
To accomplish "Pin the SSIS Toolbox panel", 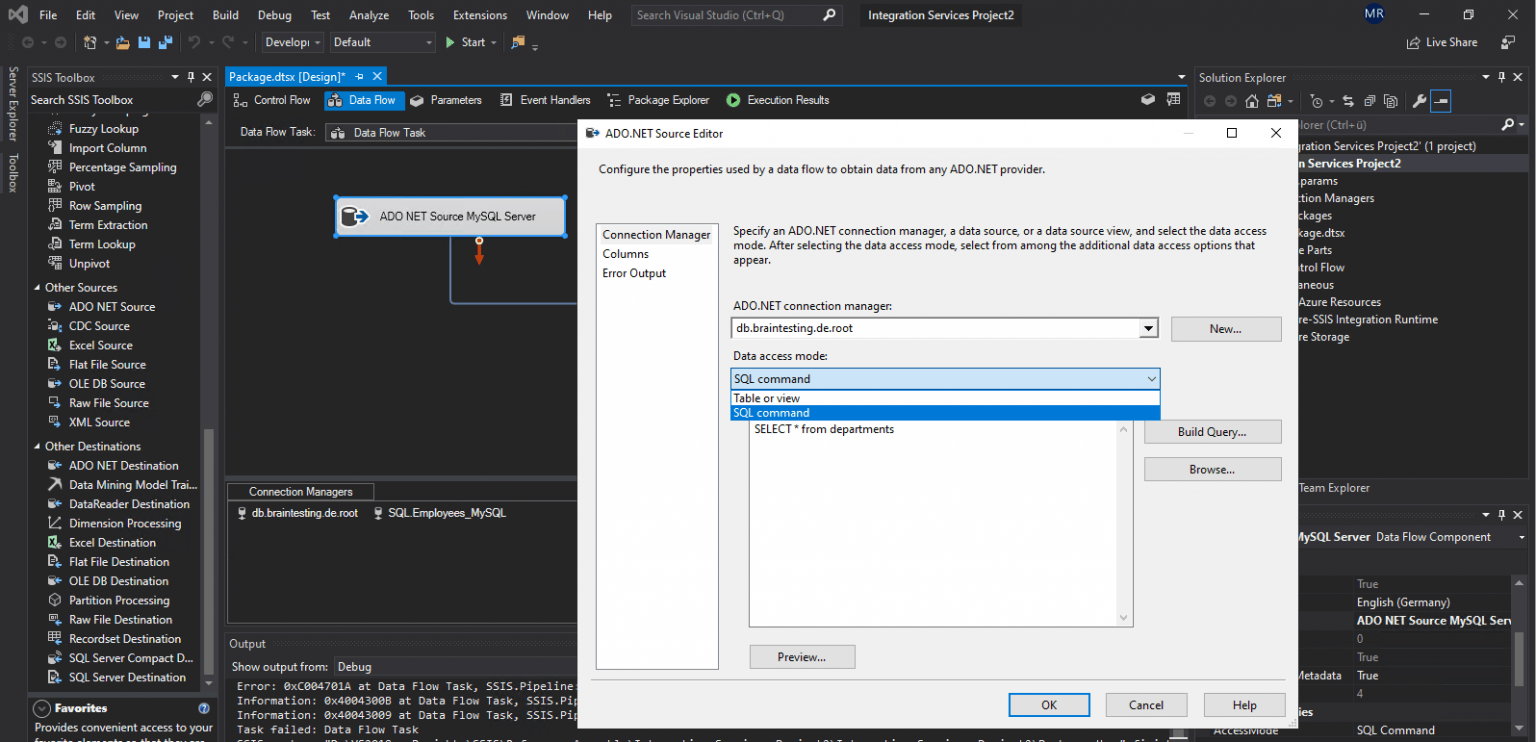I will click(191, 77).
